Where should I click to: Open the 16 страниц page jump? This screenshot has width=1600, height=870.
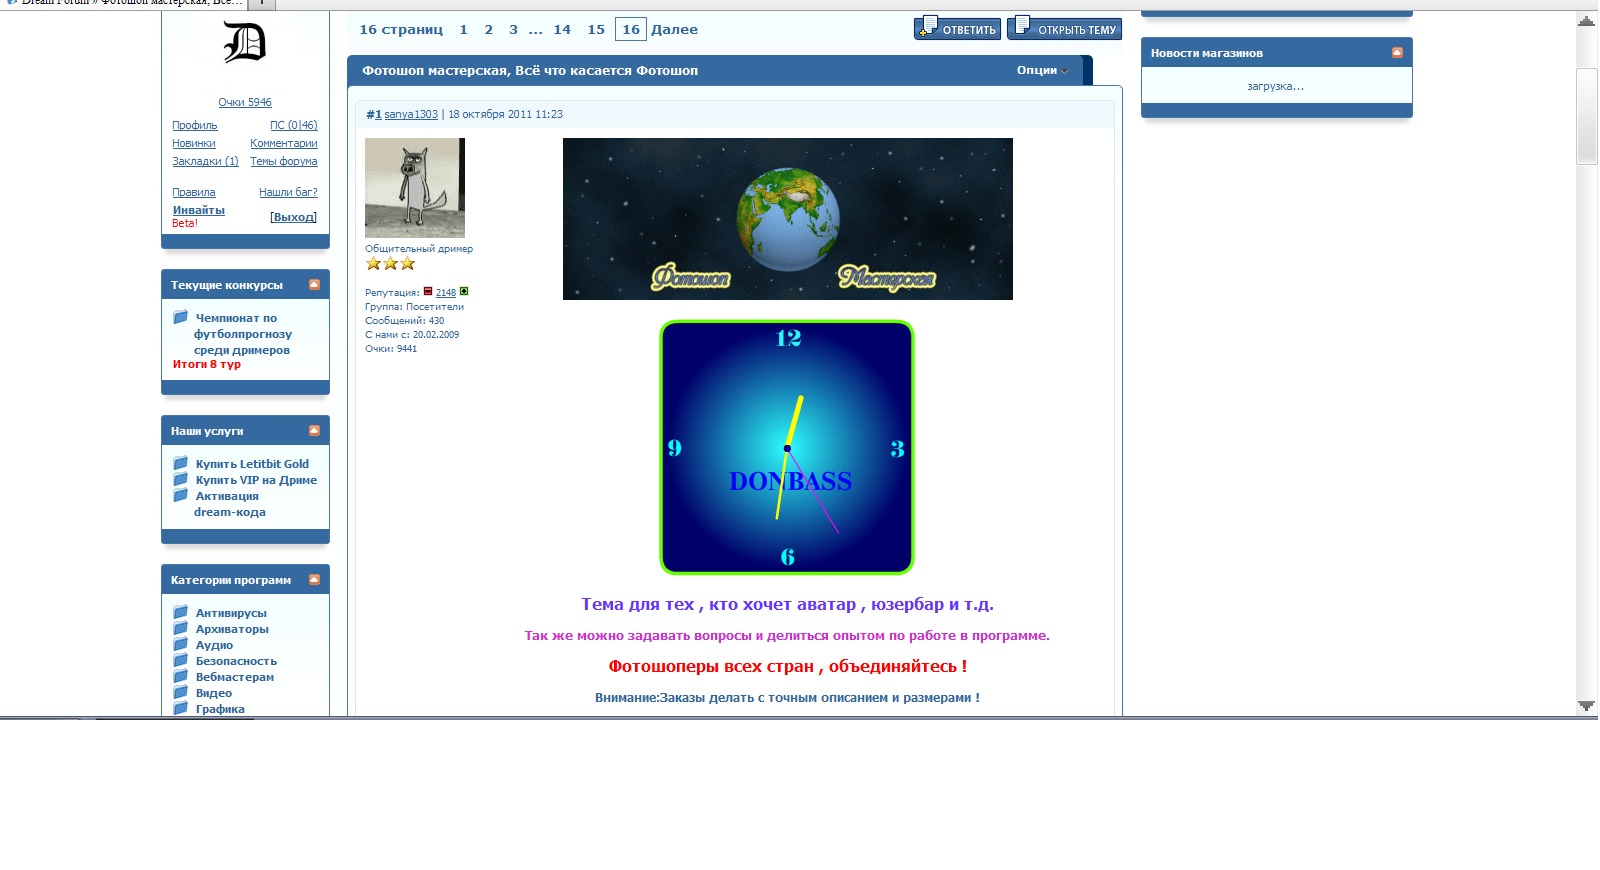click(x=401, y=30)
